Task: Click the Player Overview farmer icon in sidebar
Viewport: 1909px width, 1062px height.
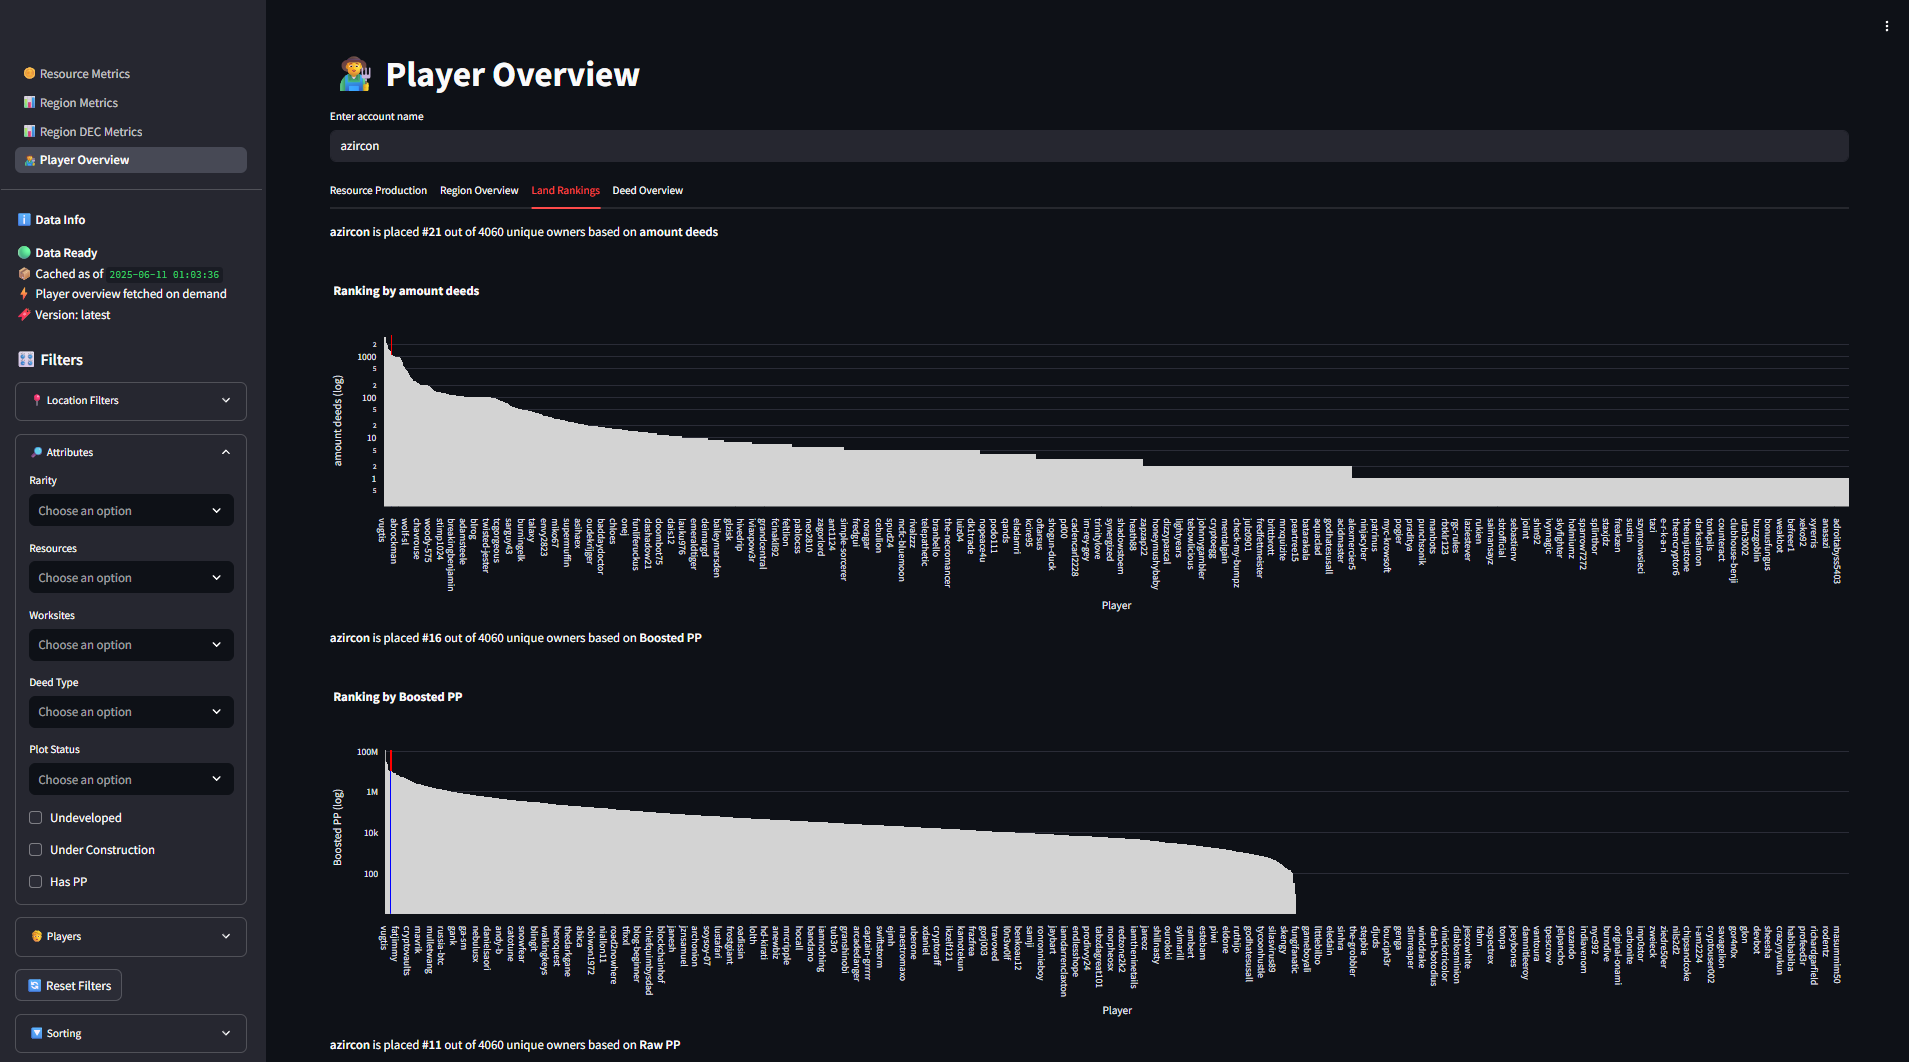Action: tap(30, 160)
